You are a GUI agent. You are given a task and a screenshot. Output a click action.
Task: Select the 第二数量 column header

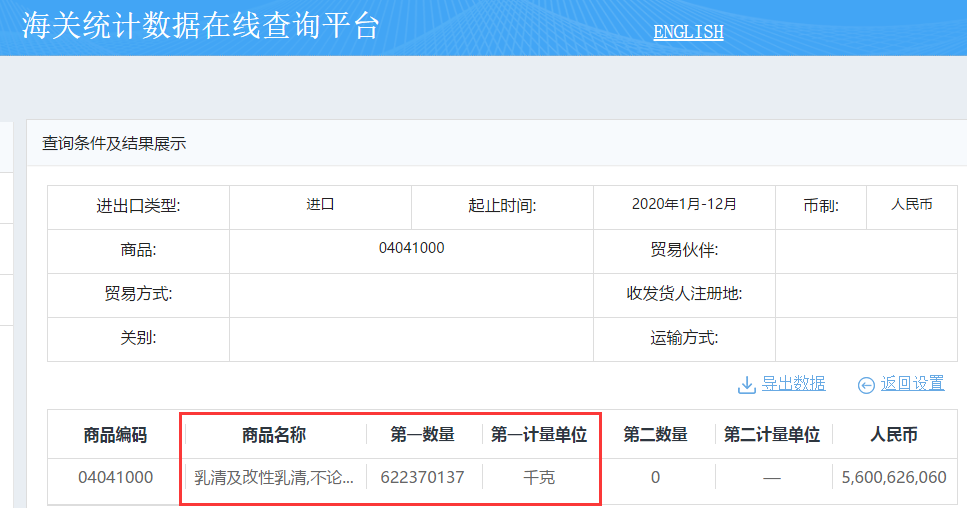pyautogui.click(x=655, y=435)
